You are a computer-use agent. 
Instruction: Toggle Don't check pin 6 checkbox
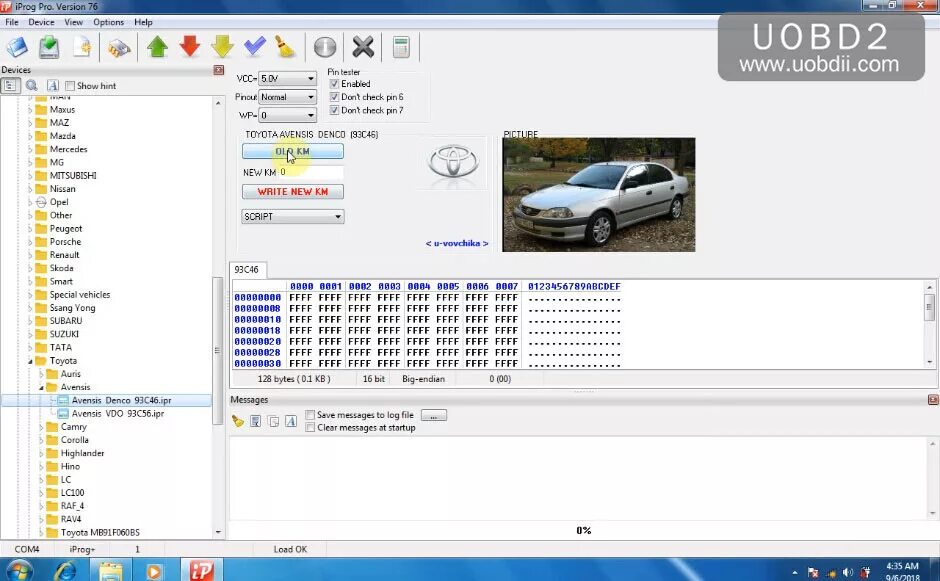click(335, 97)
